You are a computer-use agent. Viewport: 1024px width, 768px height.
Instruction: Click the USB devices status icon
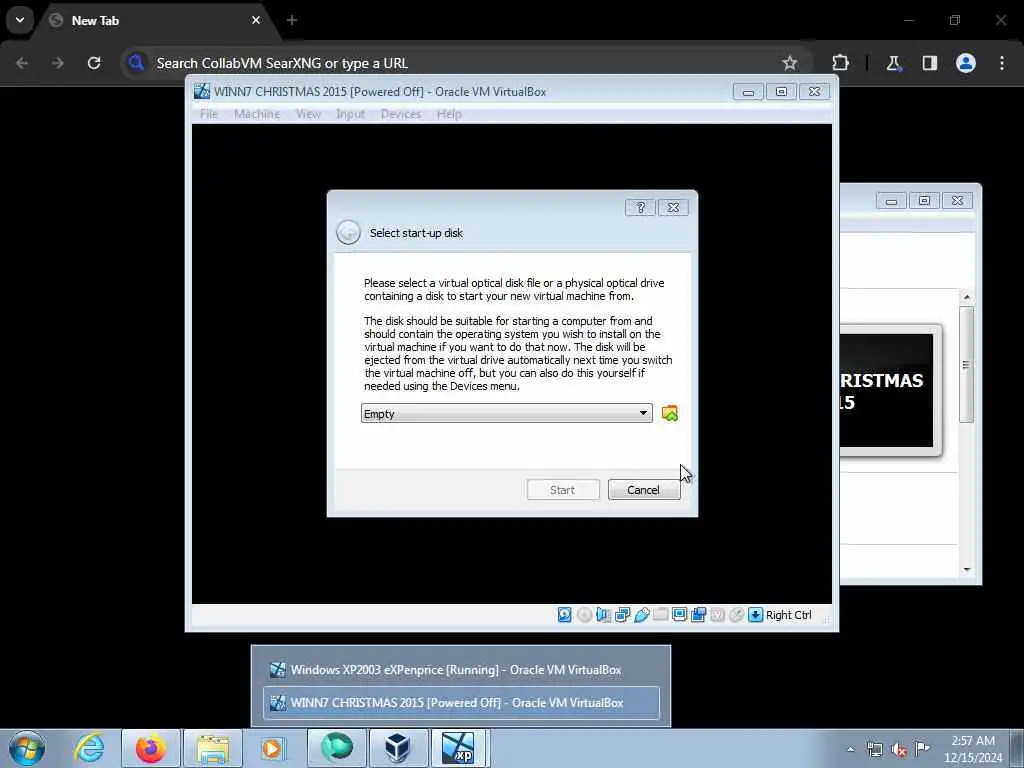641,615
